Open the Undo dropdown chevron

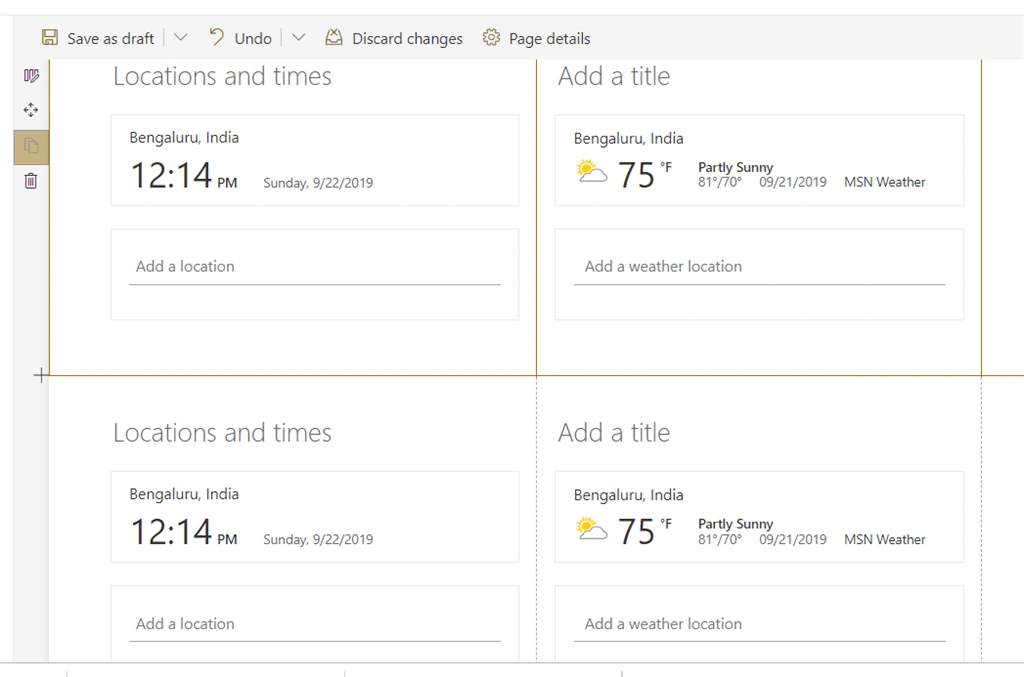pyautogui.click(x=298, y=37)
